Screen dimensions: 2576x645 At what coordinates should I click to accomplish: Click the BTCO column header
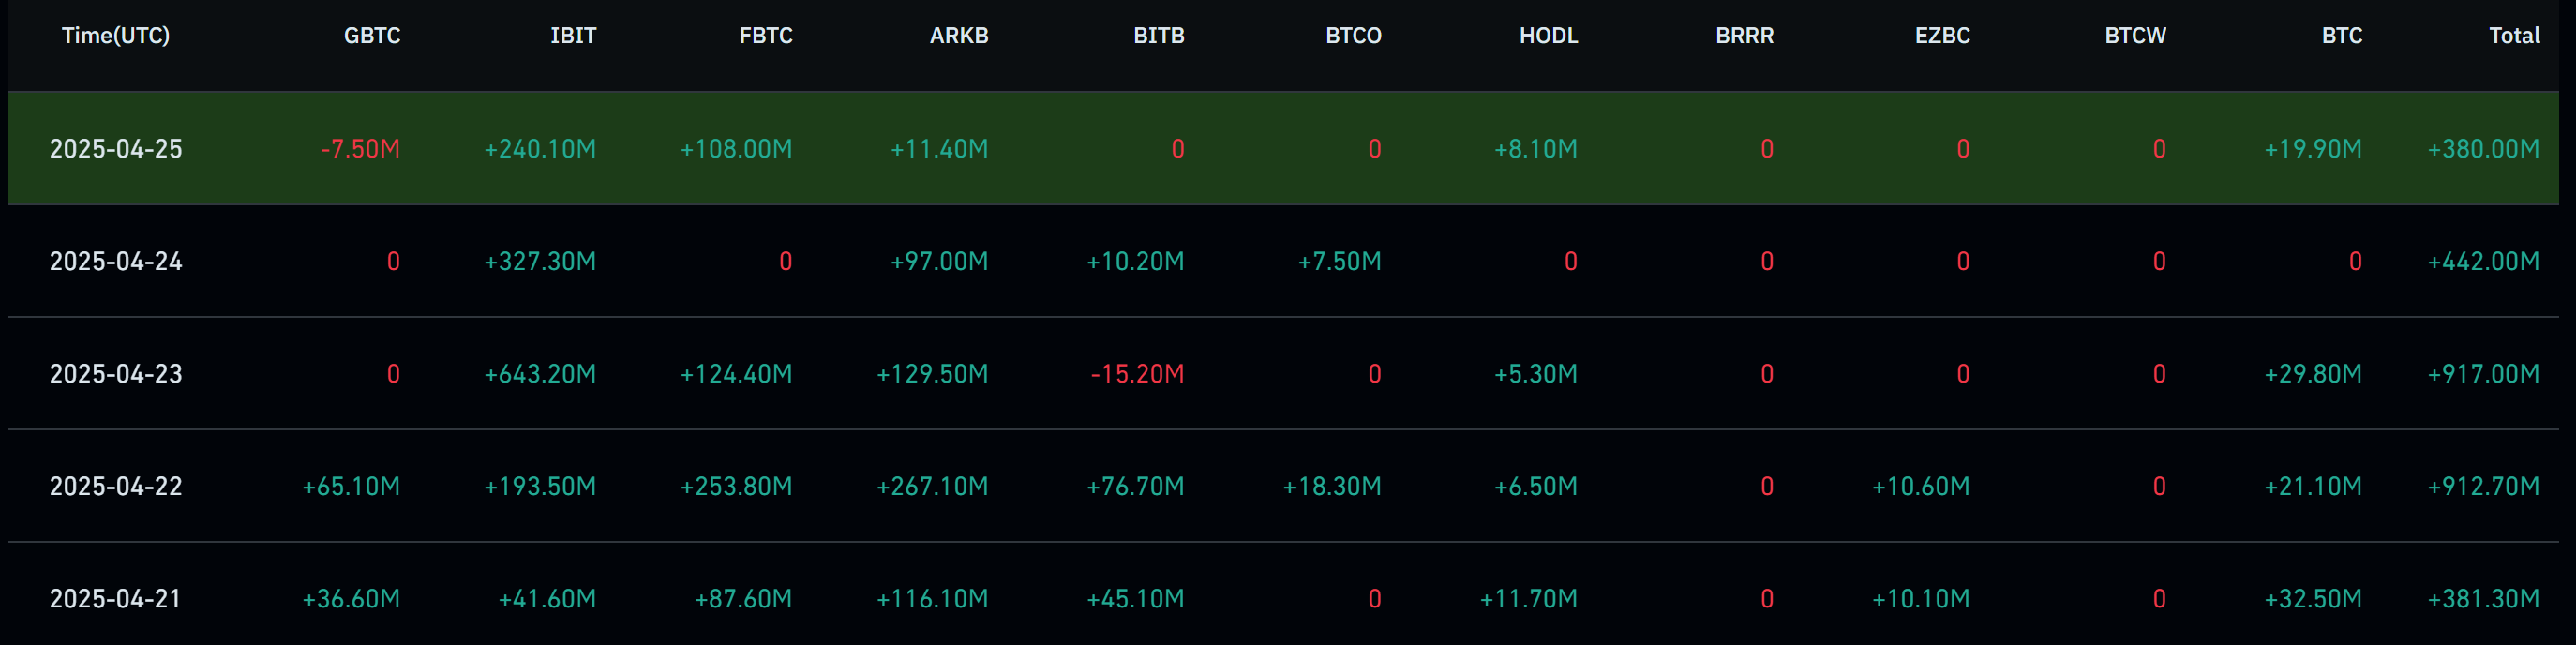click(1353, 36)
